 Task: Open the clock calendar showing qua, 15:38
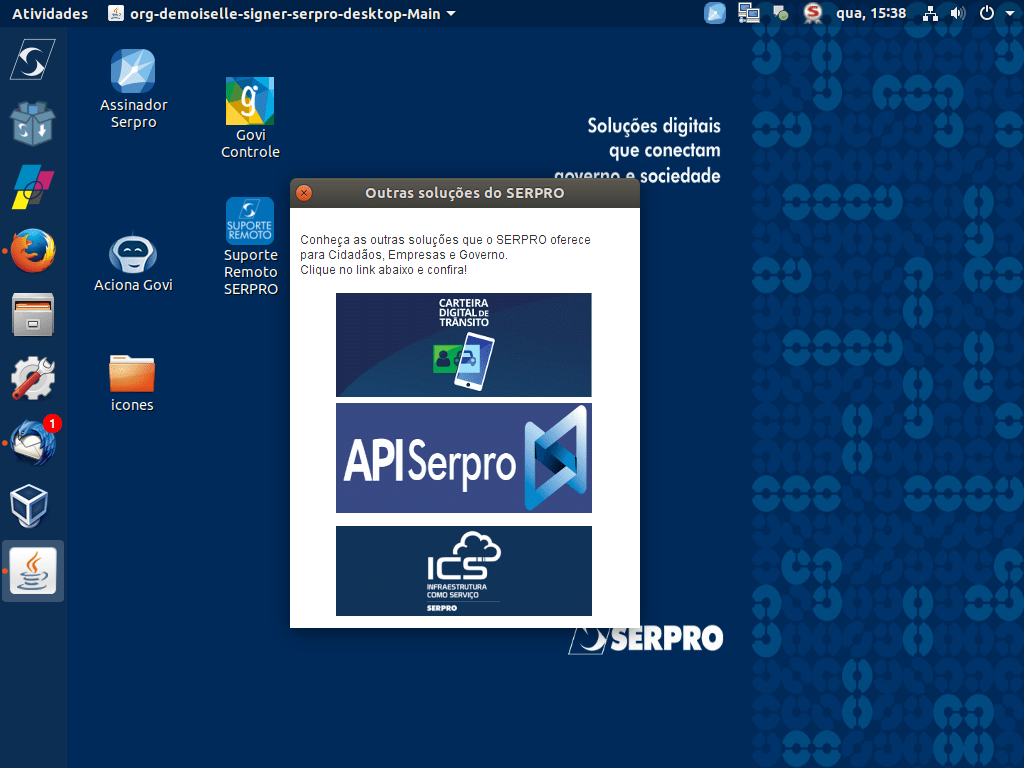point(871,13)
